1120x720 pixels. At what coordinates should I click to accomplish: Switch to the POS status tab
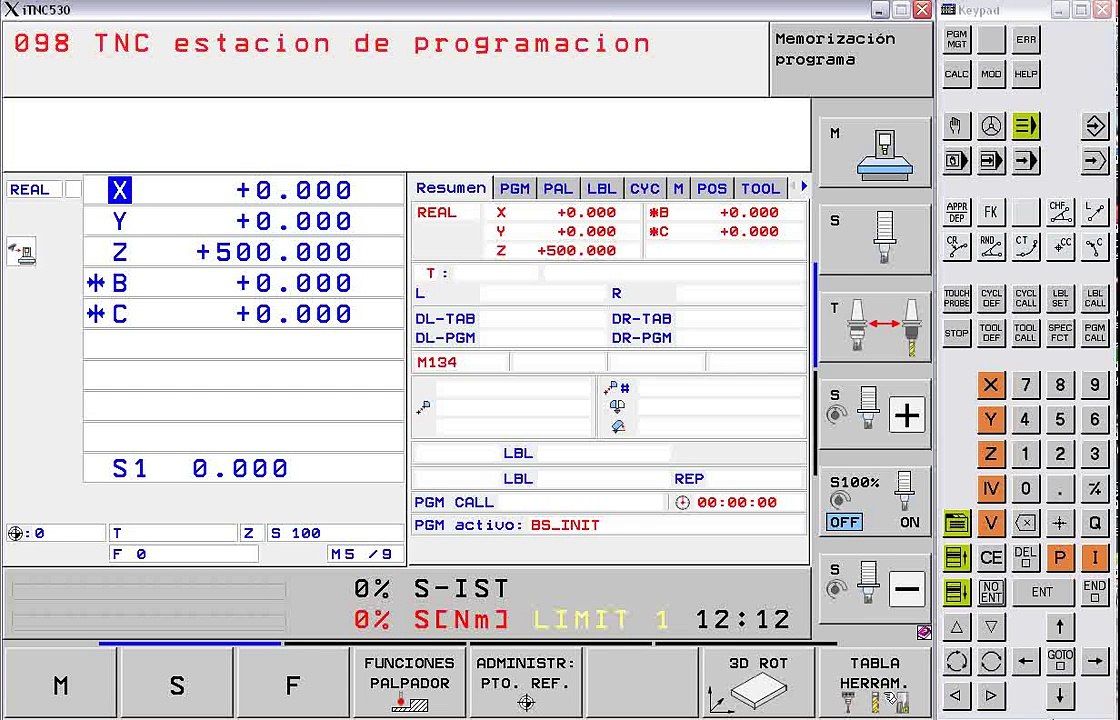pyautogui.click(x=711, y=189)
